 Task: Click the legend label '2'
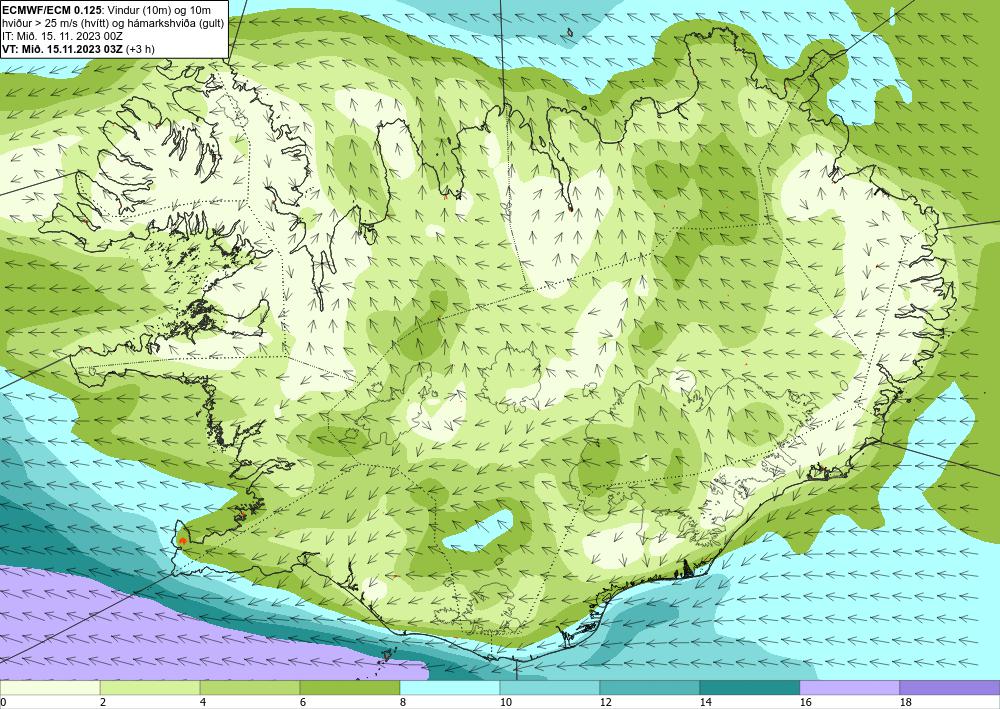click(103, 702)
